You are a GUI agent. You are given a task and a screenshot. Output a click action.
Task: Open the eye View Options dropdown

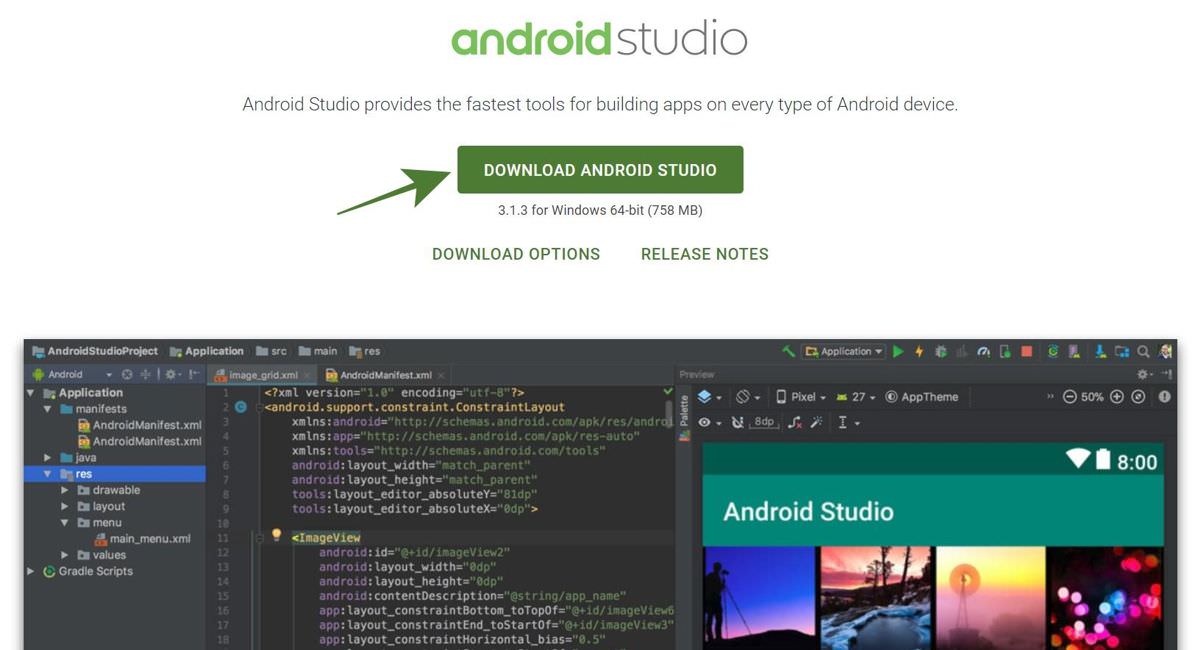point(710,423)
